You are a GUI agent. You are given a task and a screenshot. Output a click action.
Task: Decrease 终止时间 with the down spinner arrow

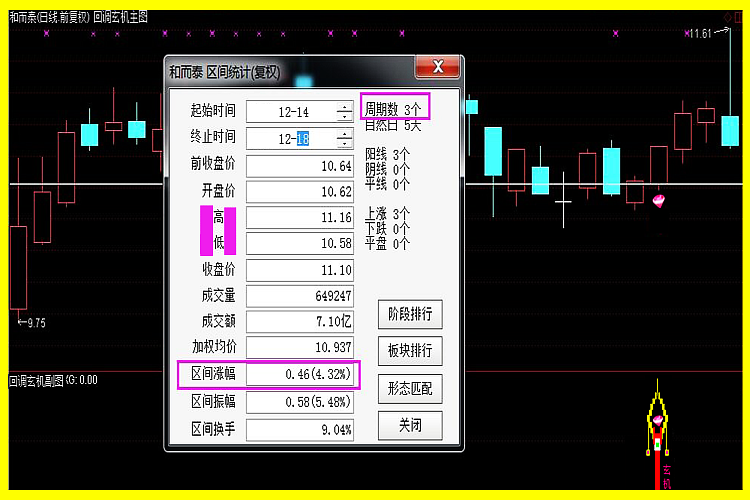344,143
